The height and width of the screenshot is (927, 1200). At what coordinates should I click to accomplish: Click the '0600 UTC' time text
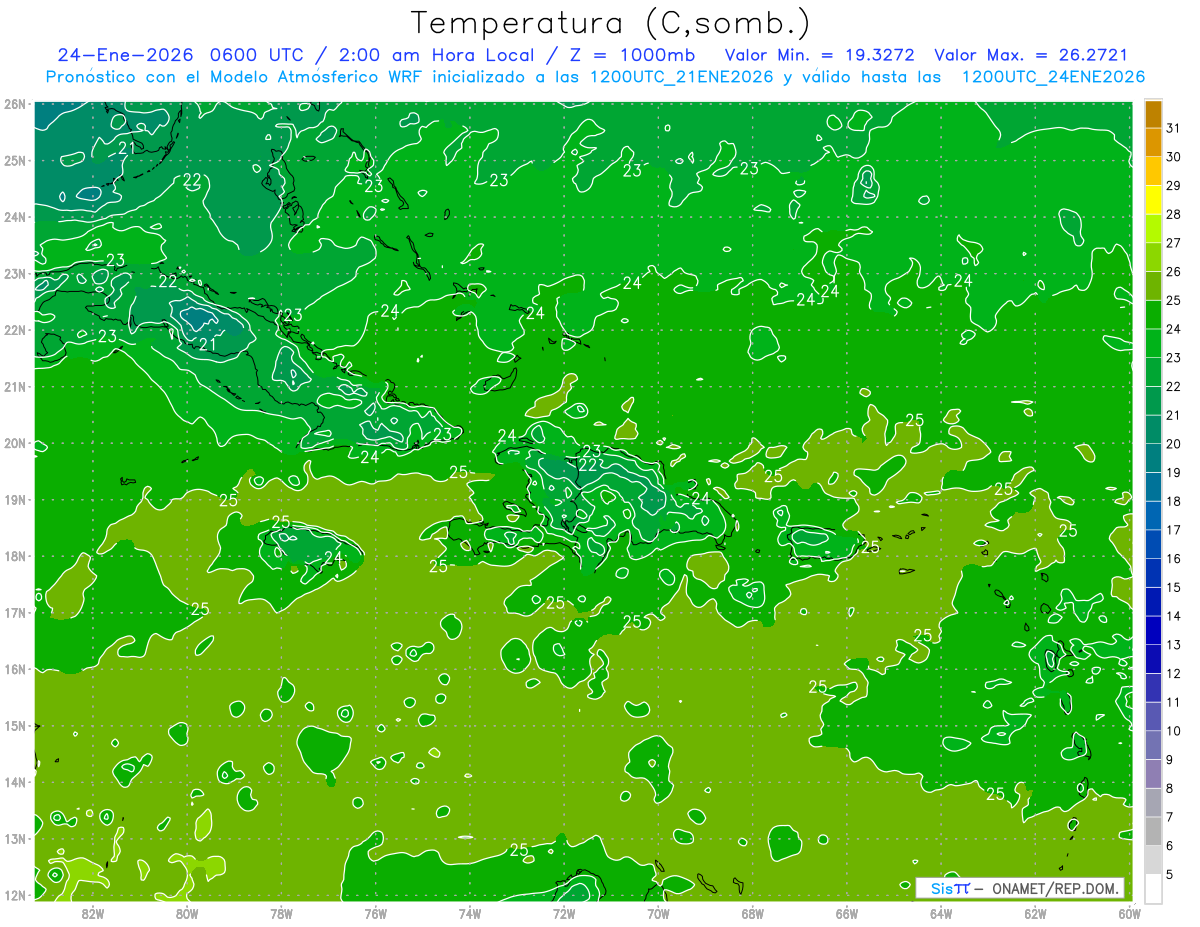(x=258, y=55)
